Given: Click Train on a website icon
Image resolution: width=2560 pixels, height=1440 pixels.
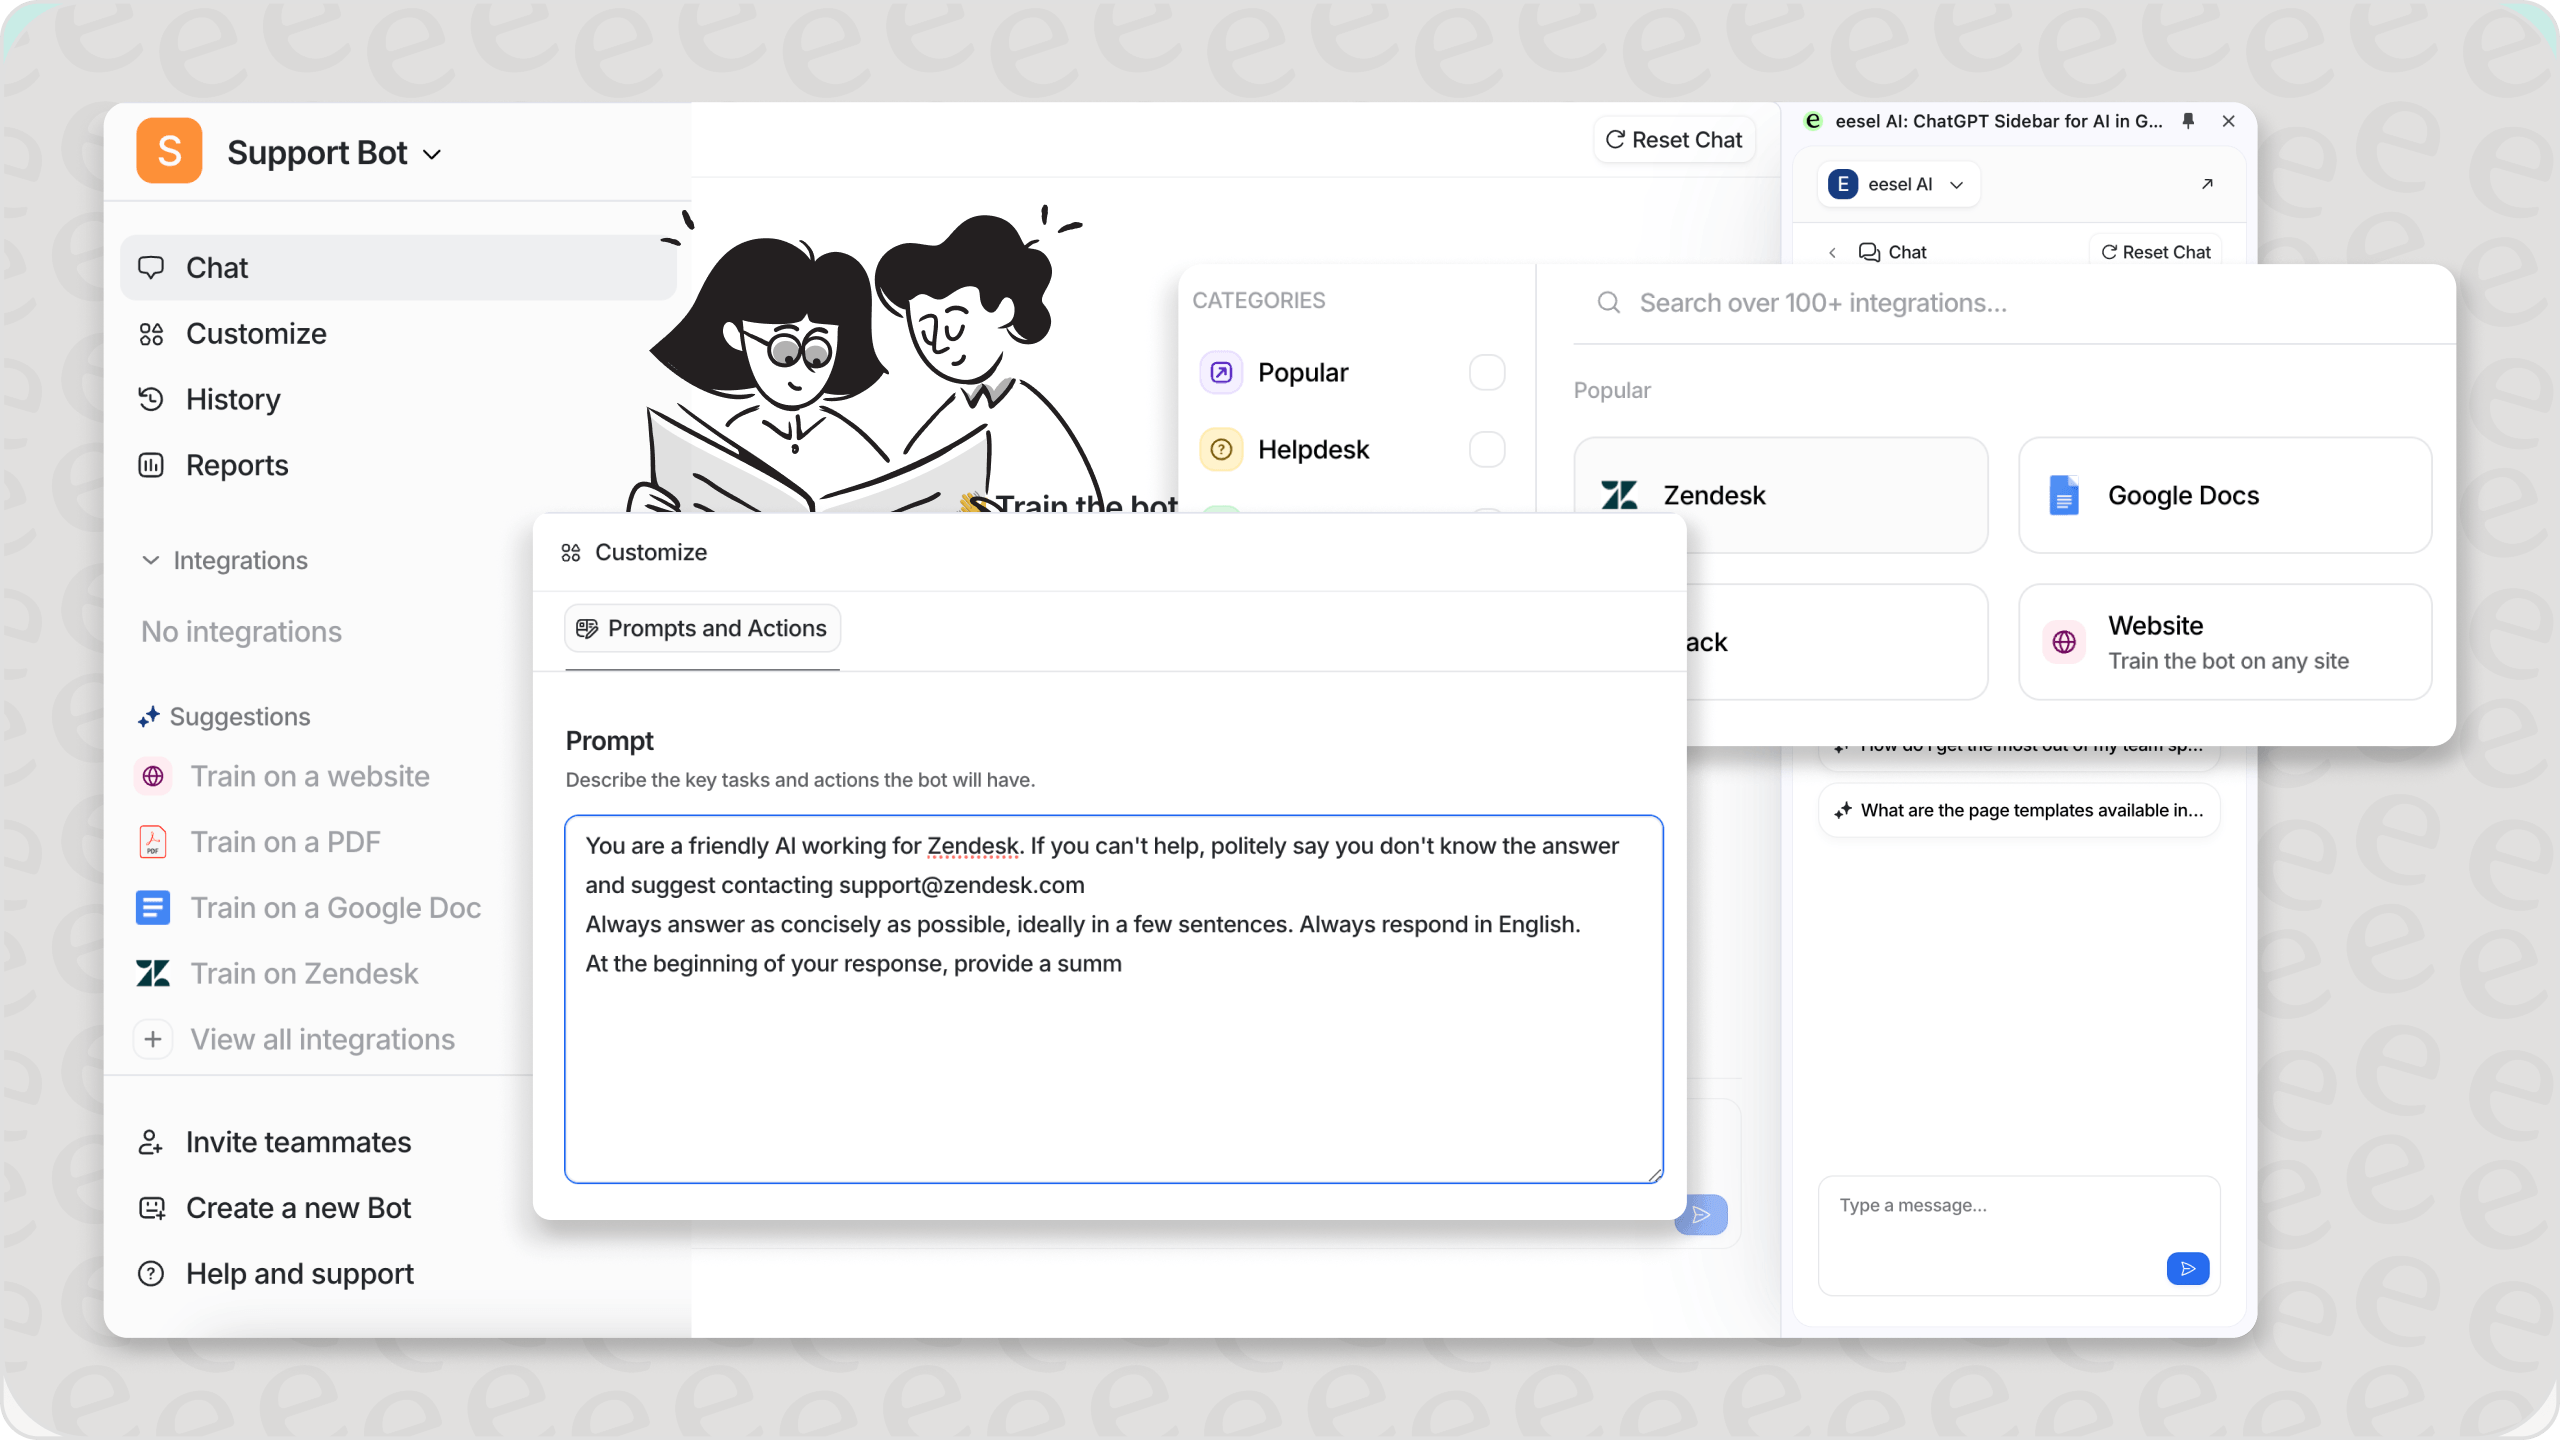Looking at the screenshot, I should click(x=153, y=775).
